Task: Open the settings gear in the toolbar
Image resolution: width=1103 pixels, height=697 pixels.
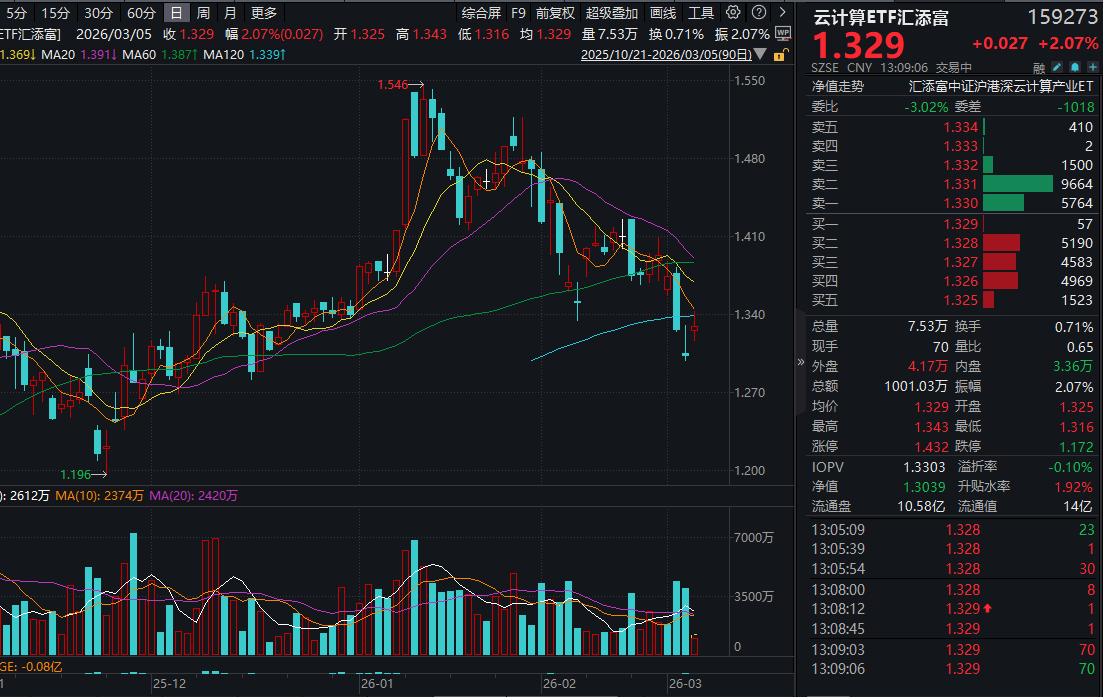Action: coord(731,12)
